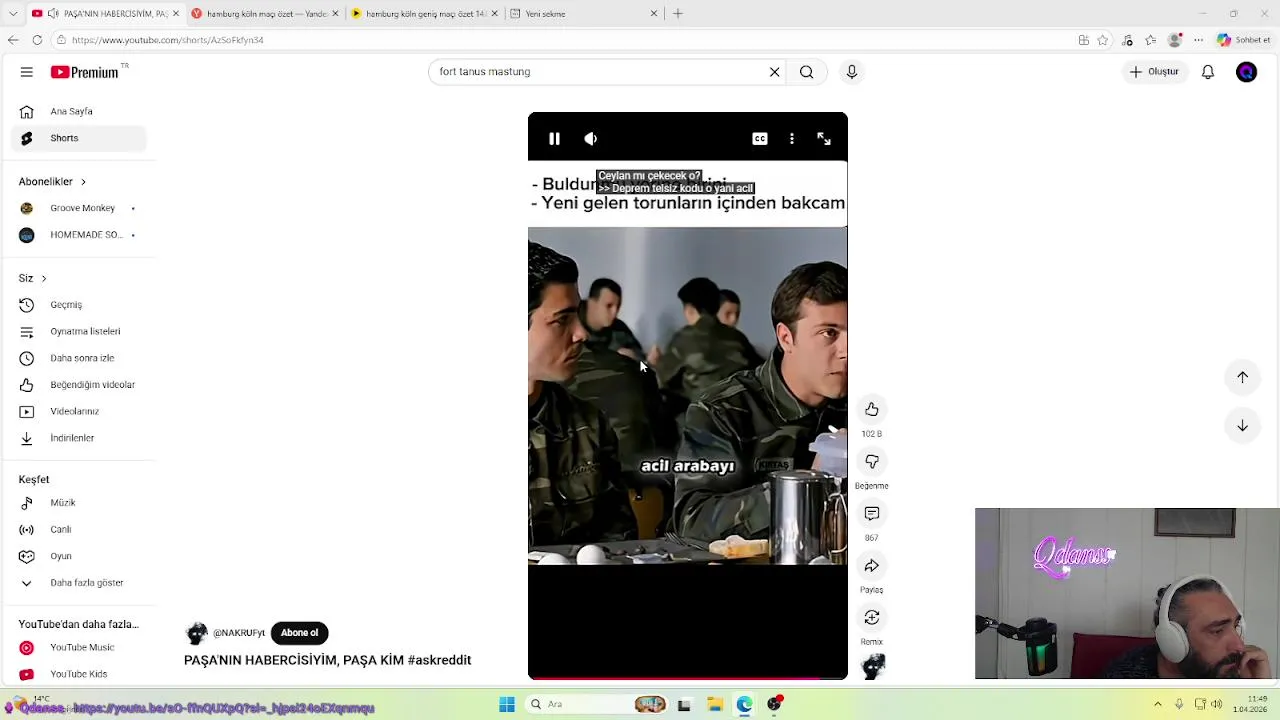
Task: Open a new browser tab
Action: tap(678, 14)
